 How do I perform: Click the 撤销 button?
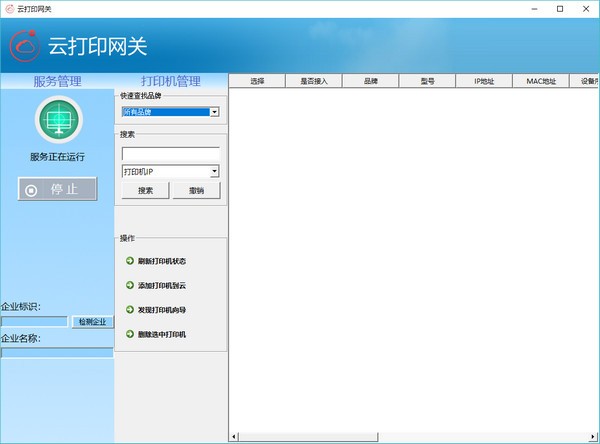(x=195, y=190)
